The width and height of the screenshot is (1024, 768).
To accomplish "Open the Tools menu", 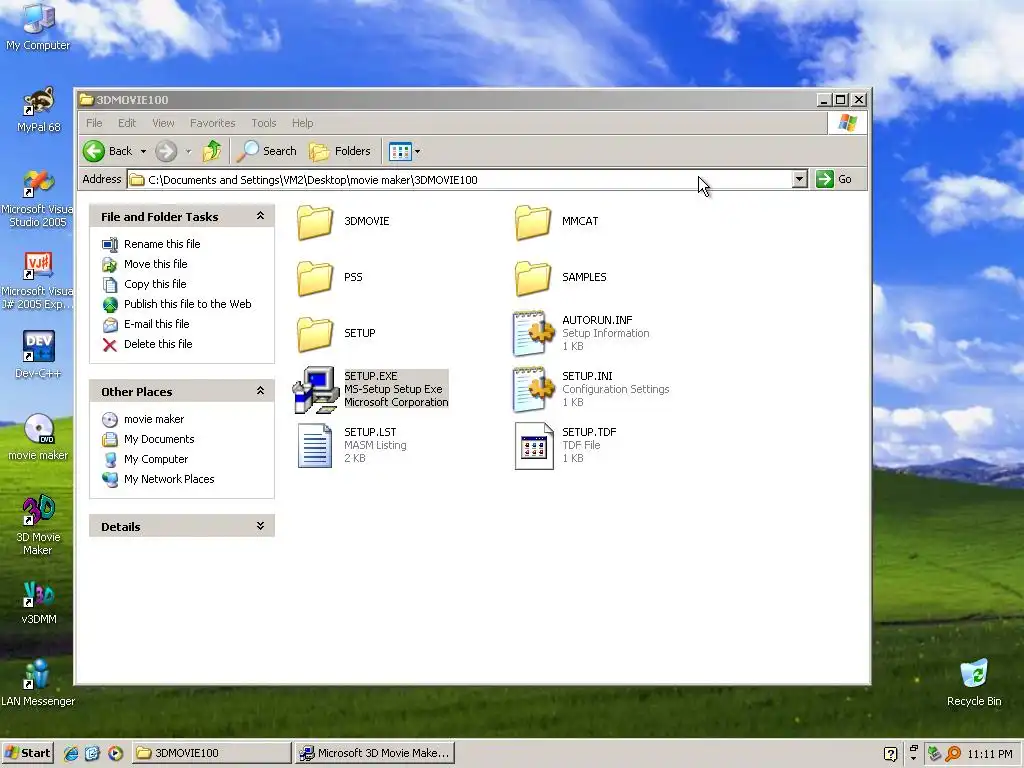I will point(264,123).
